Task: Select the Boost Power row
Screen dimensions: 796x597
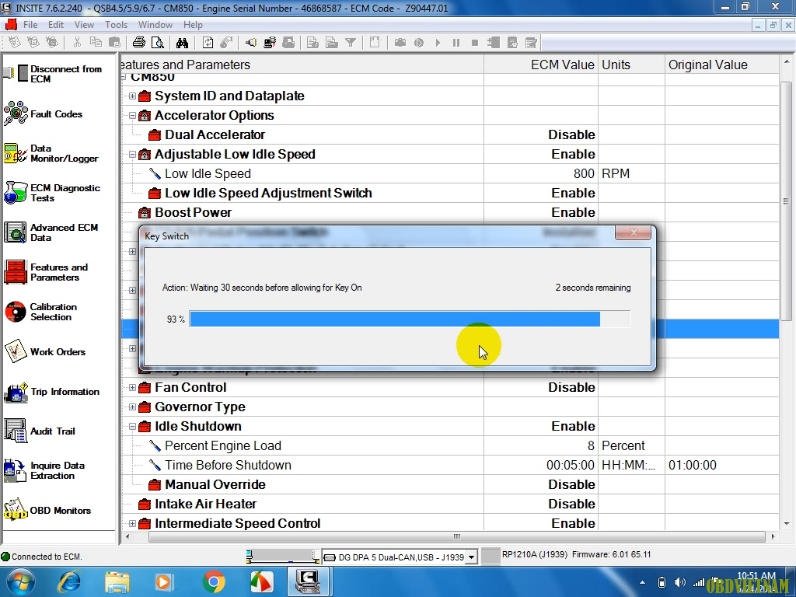Action: pyautogui.click(x=450, y=212)
